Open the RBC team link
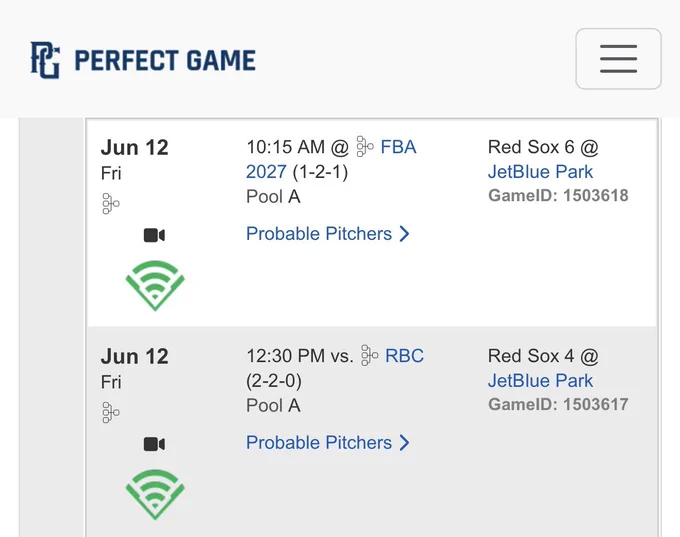Image resolution: width=680 pixels, height=537 pixels. coord(404,356)
